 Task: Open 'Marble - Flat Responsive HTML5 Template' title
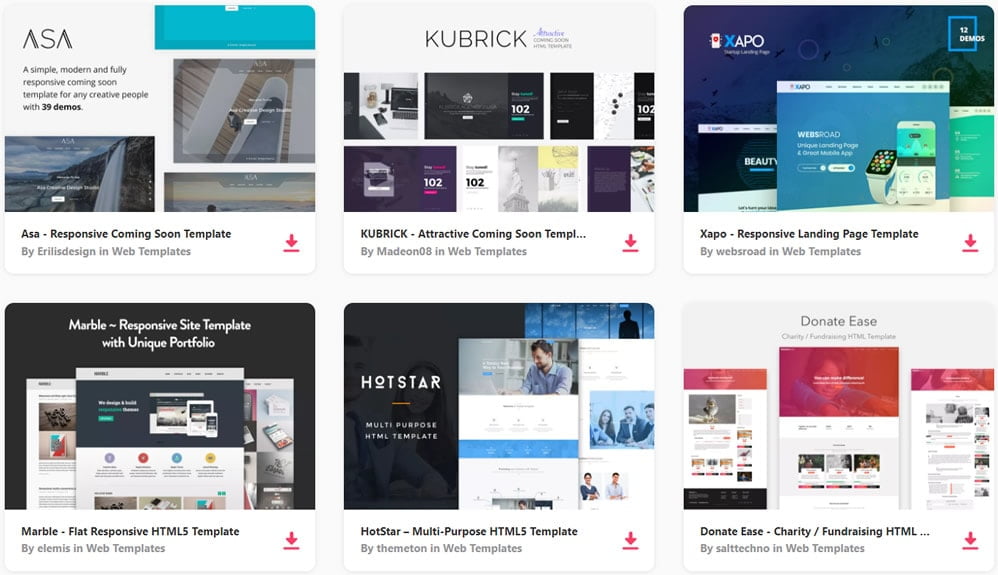coord(130,532)
